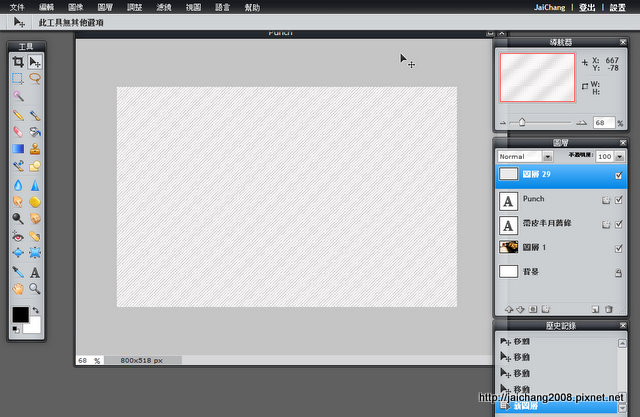
Task: Select the Gradient tool
Action: (18, 149)
